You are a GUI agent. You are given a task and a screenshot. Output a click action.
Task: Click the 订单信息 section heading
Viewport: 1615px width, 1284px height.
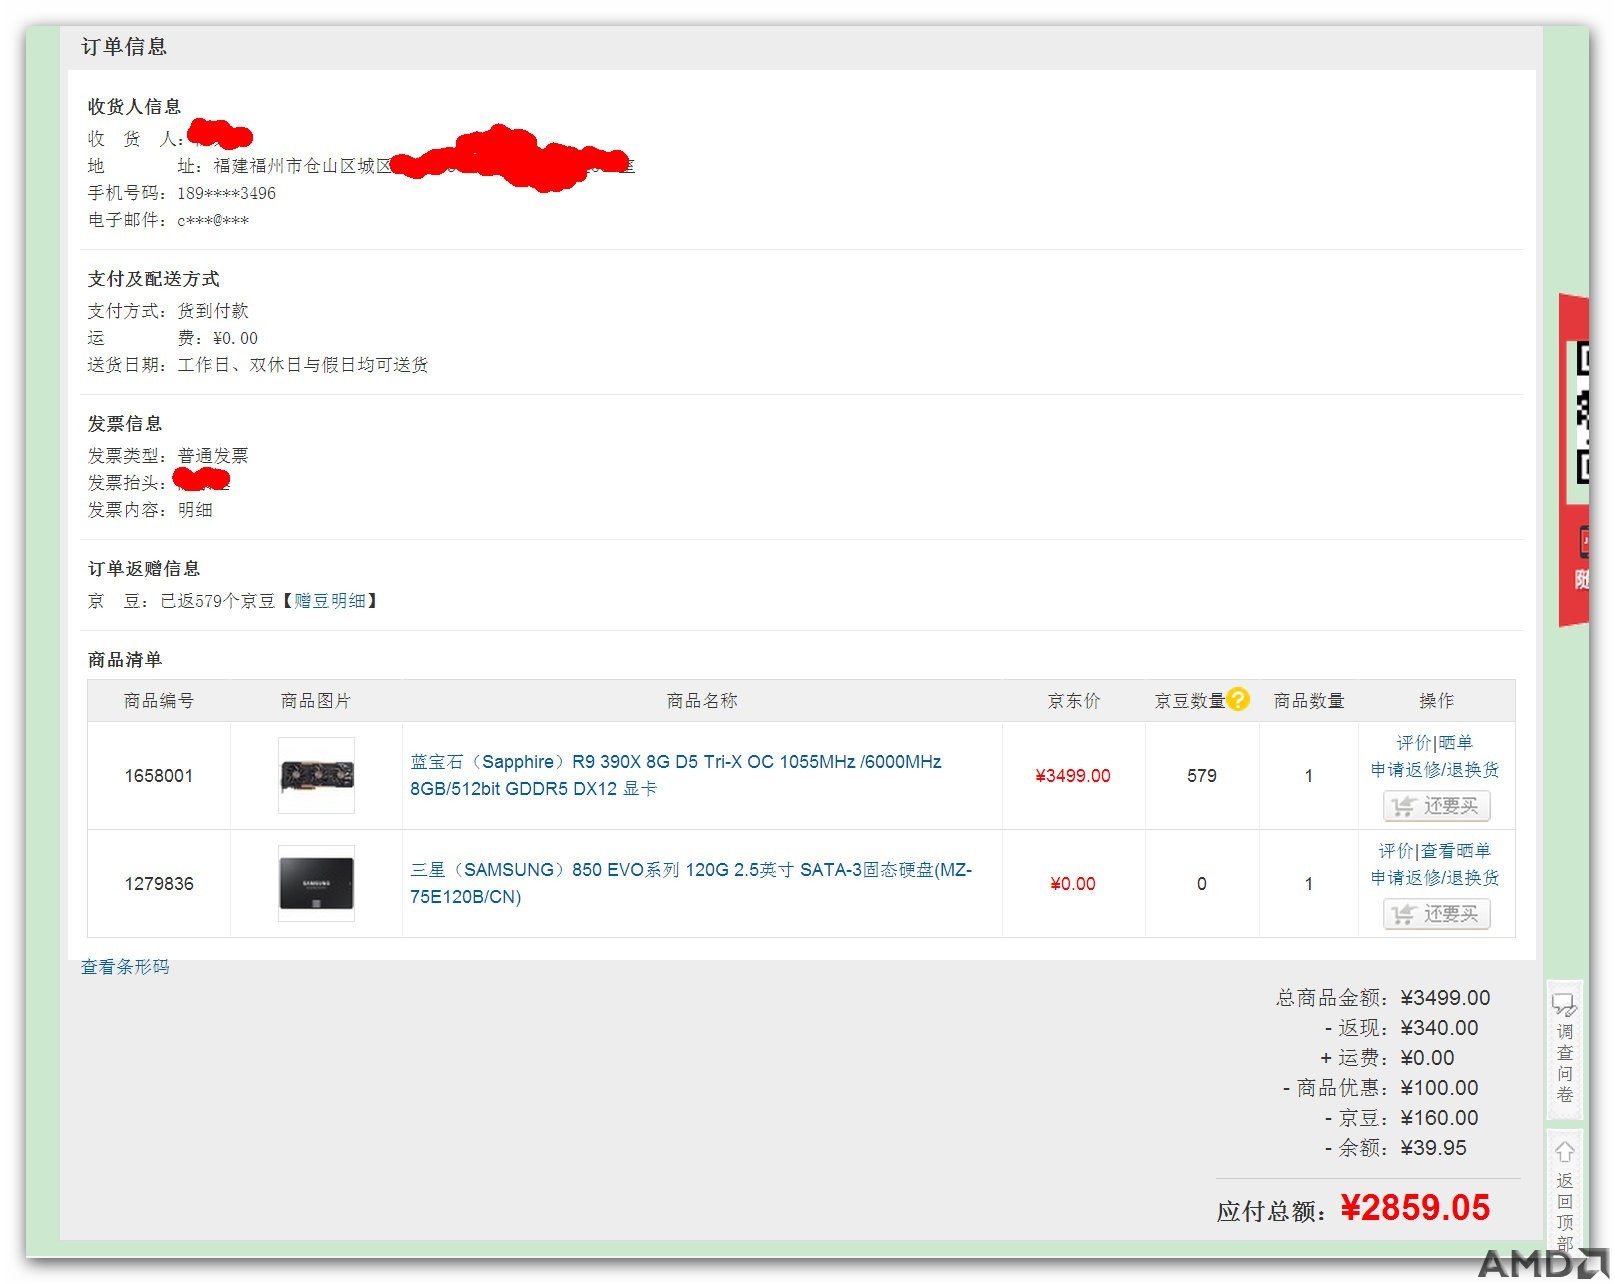[x=124, y=47]
